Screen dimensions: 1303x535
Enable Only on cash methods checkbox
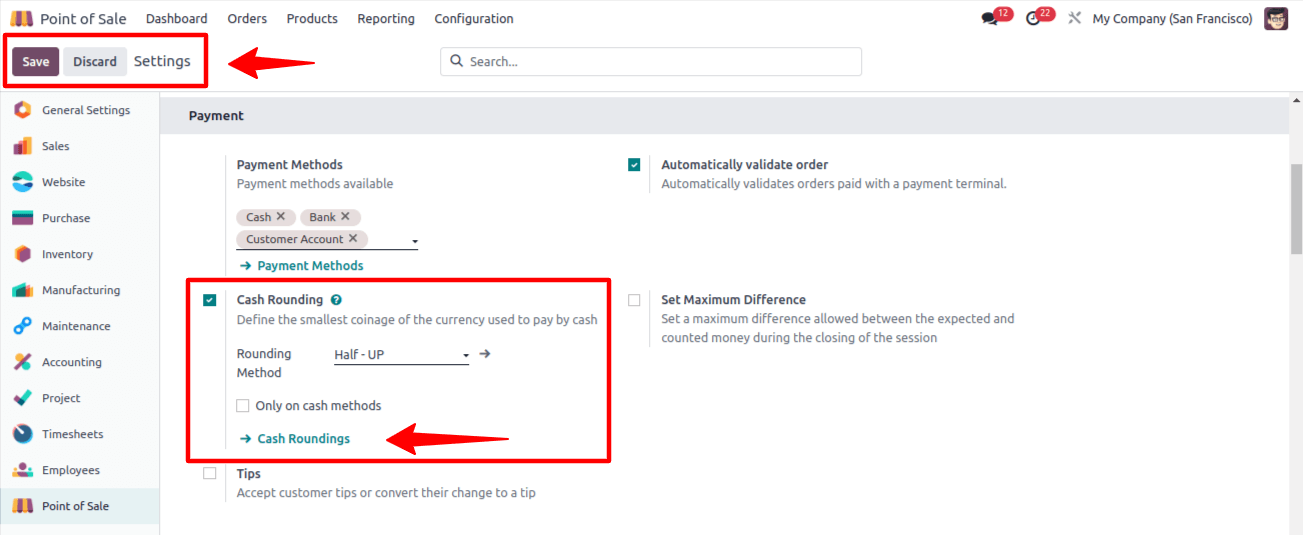(x=243, y=406)
